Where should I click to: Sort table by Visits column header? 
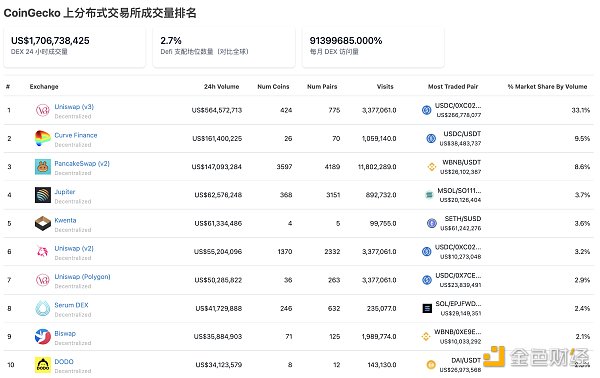tap(385, 86)
